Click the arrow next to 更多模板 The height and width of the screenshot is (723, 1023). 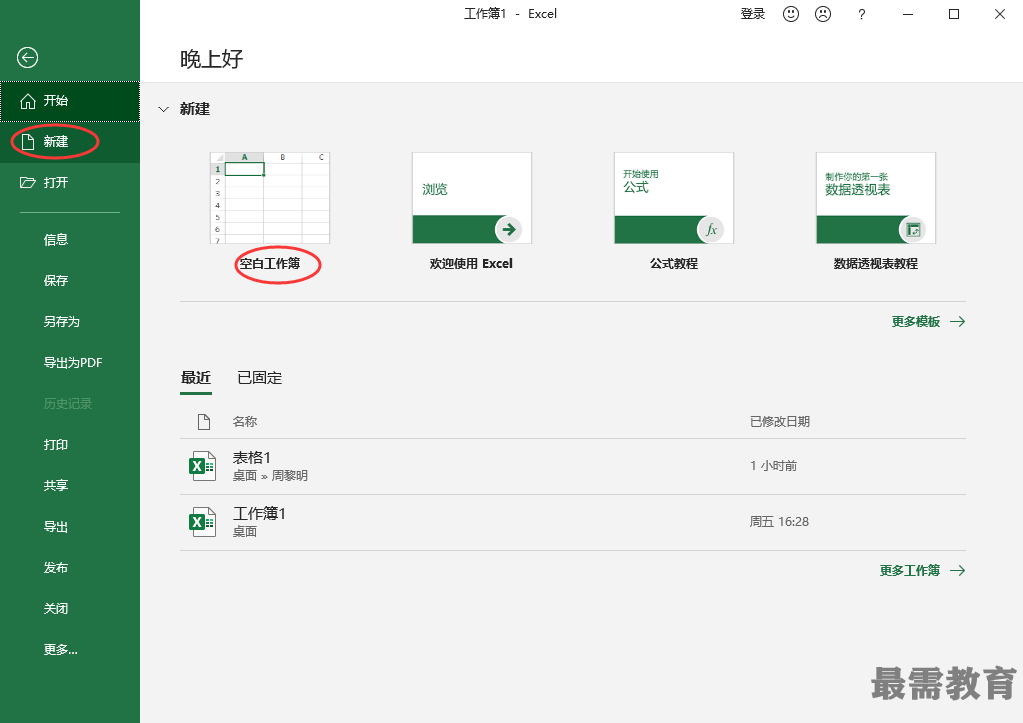click(957, 322)
